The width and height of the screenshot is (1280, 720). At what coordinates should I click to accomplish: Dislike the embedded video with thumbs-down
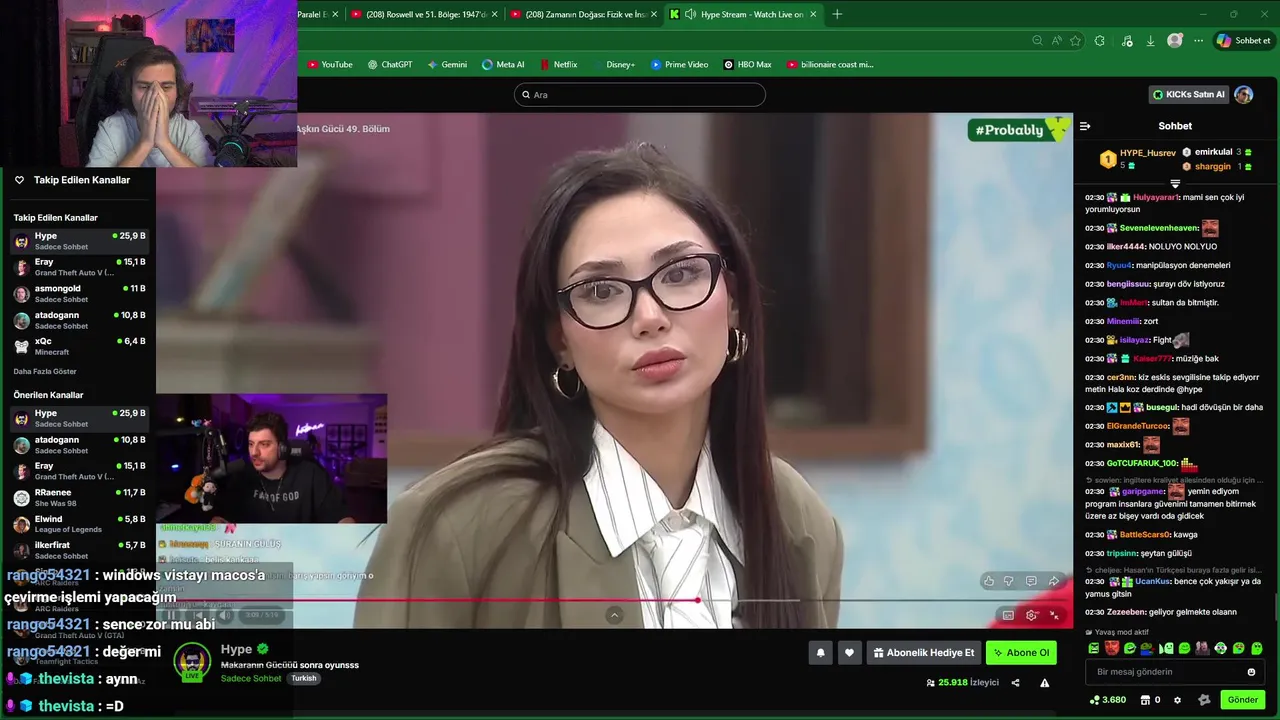point(1009,581)
